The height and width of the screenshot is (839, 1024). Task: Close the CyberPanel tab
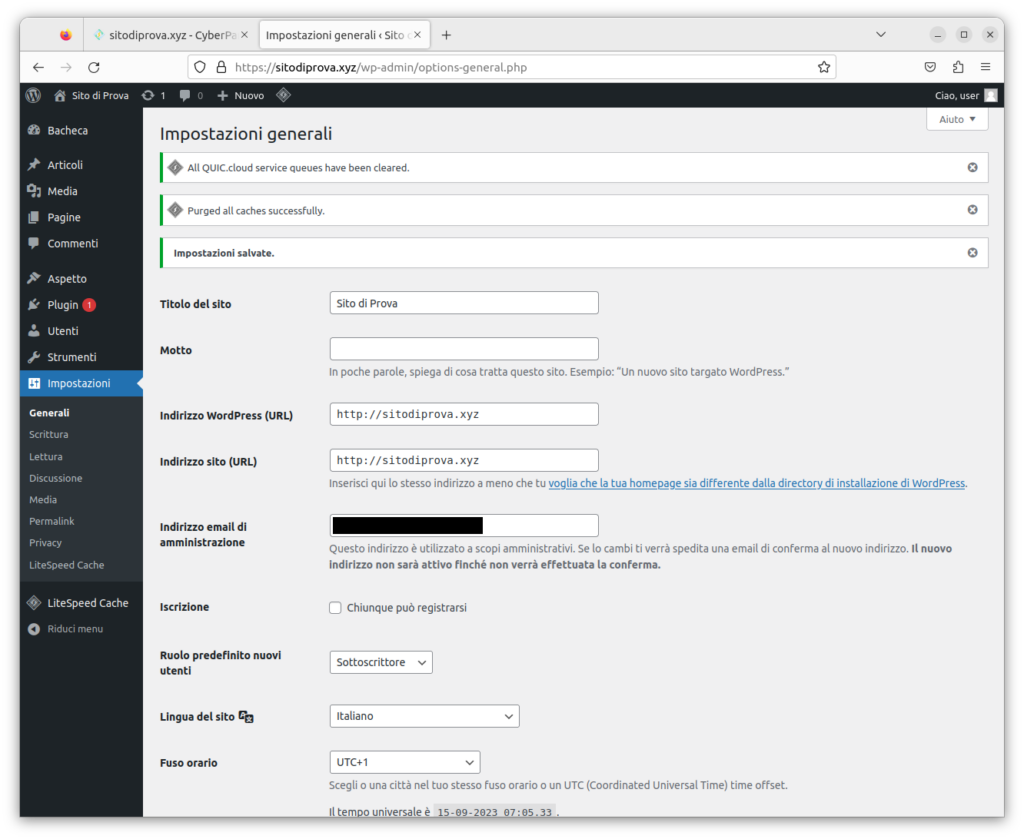(245, 35)
